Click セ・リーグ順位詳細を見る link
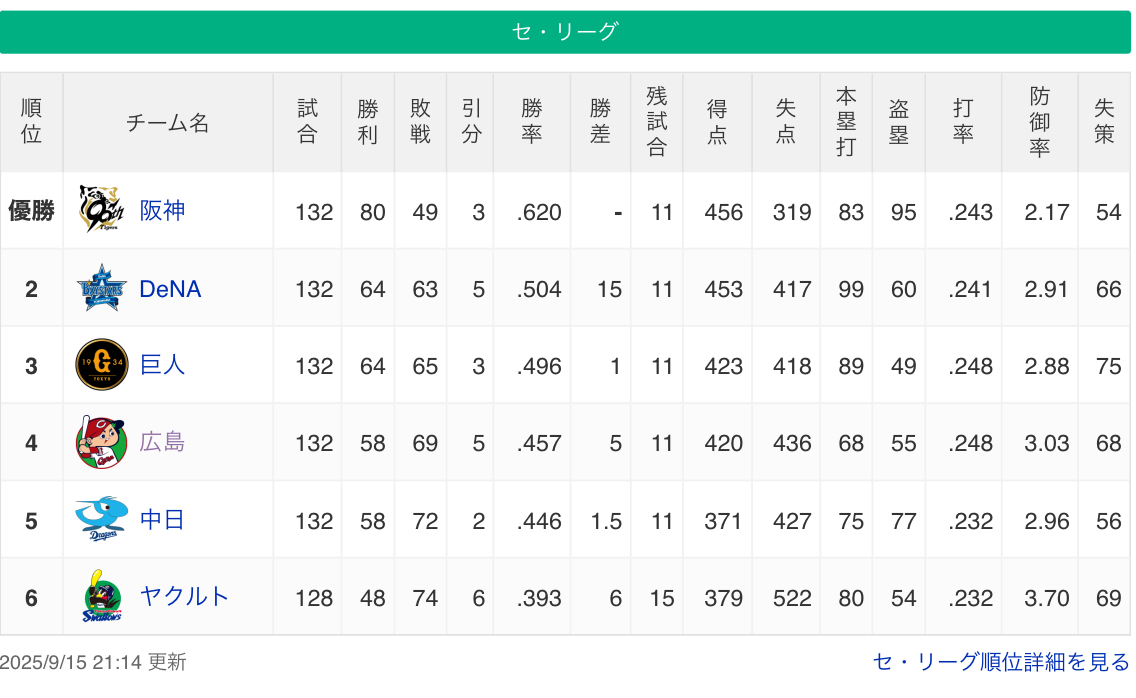Image resolution: width=1136 pixels, height=698 pixels. pos(1001,662)
